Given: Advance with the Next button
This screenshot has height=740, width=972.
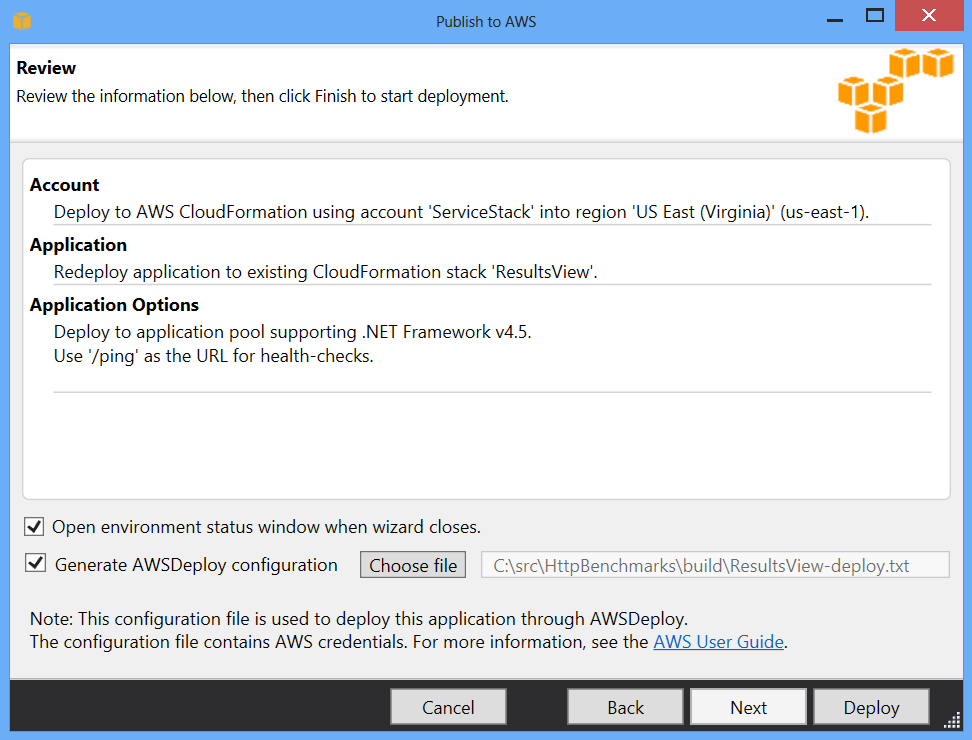Looking at the screenshot, I should 748,707.
